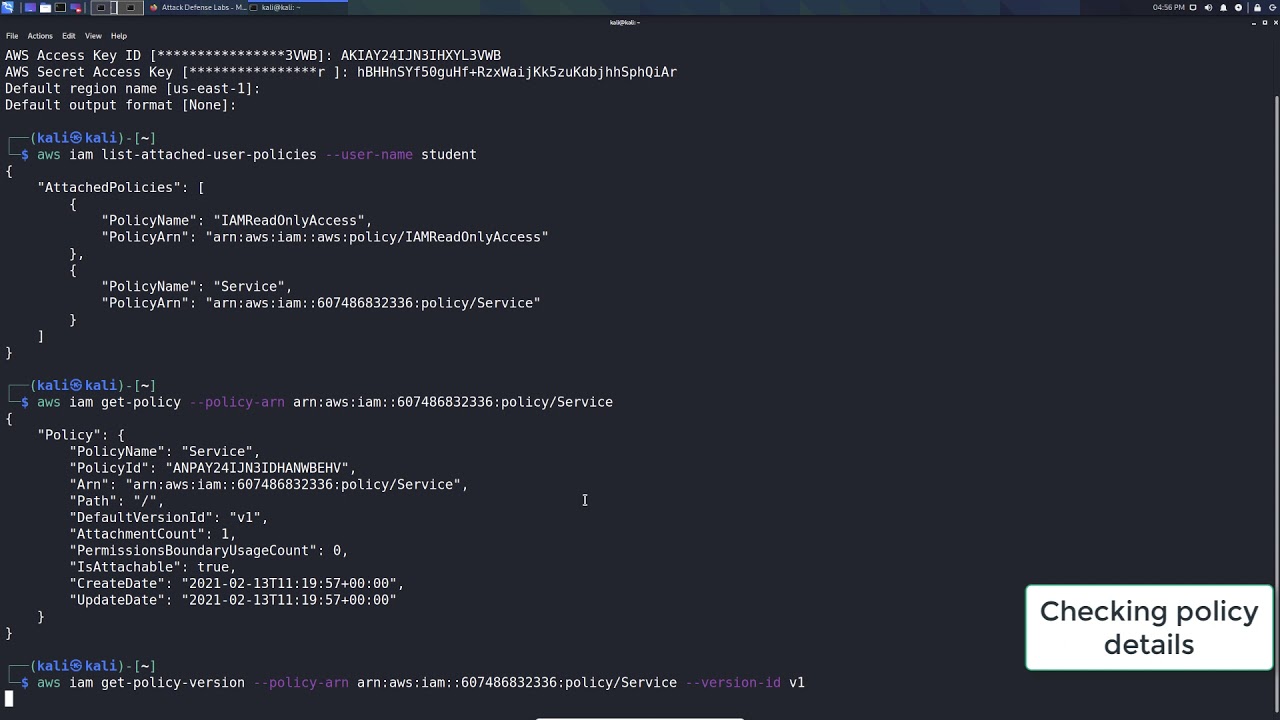
Task: Click the "AttachmentCount": 1 line
Action: pos(153,534)
